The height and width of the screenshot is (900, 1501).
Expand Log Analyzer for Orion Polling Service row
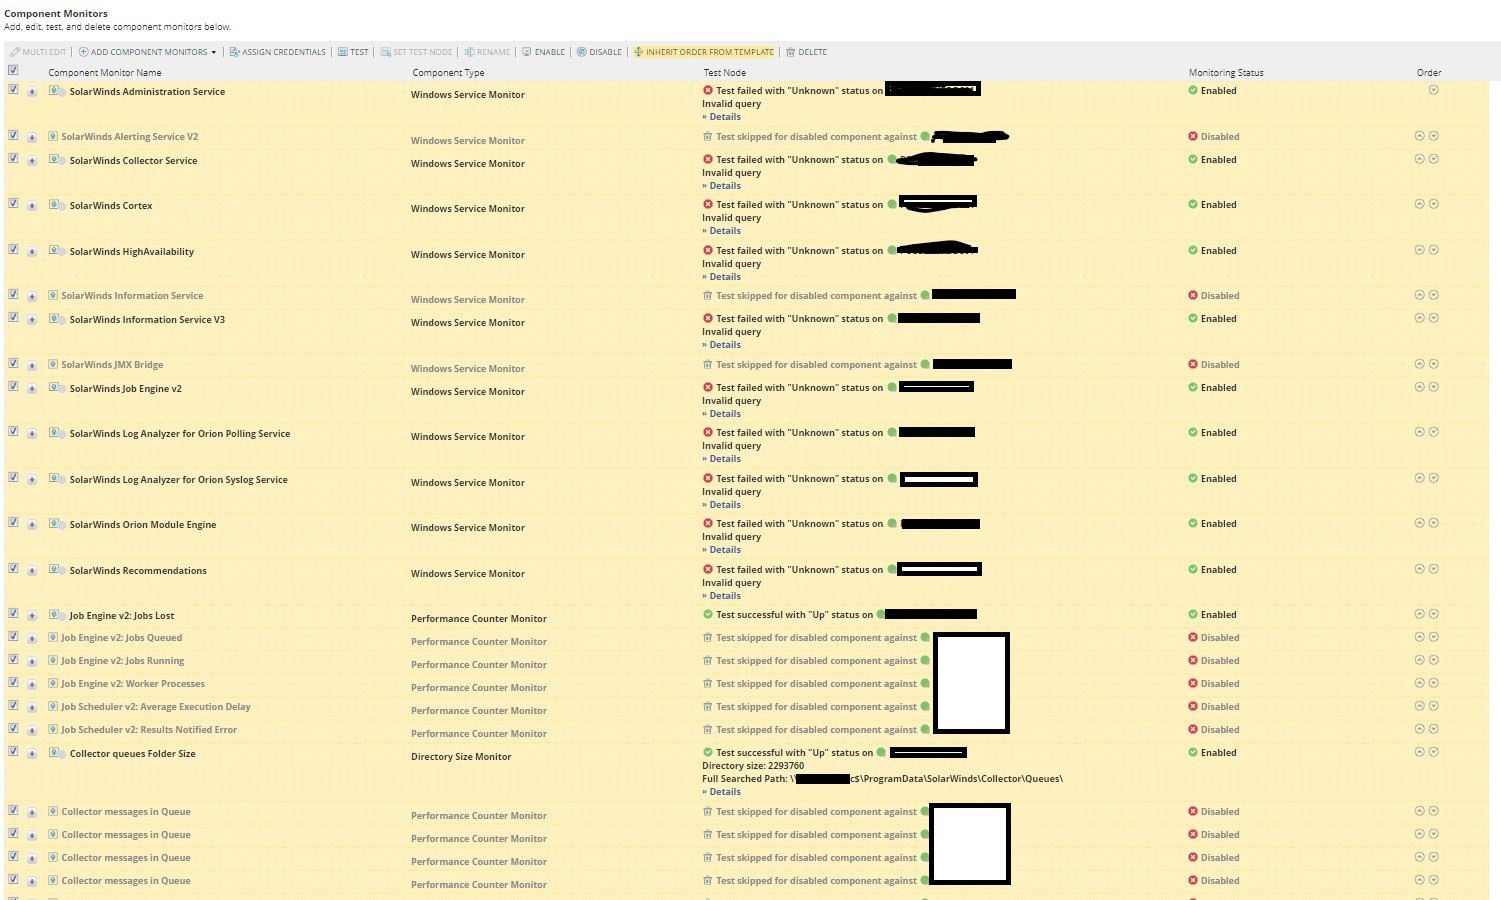[x=32, y=434]
